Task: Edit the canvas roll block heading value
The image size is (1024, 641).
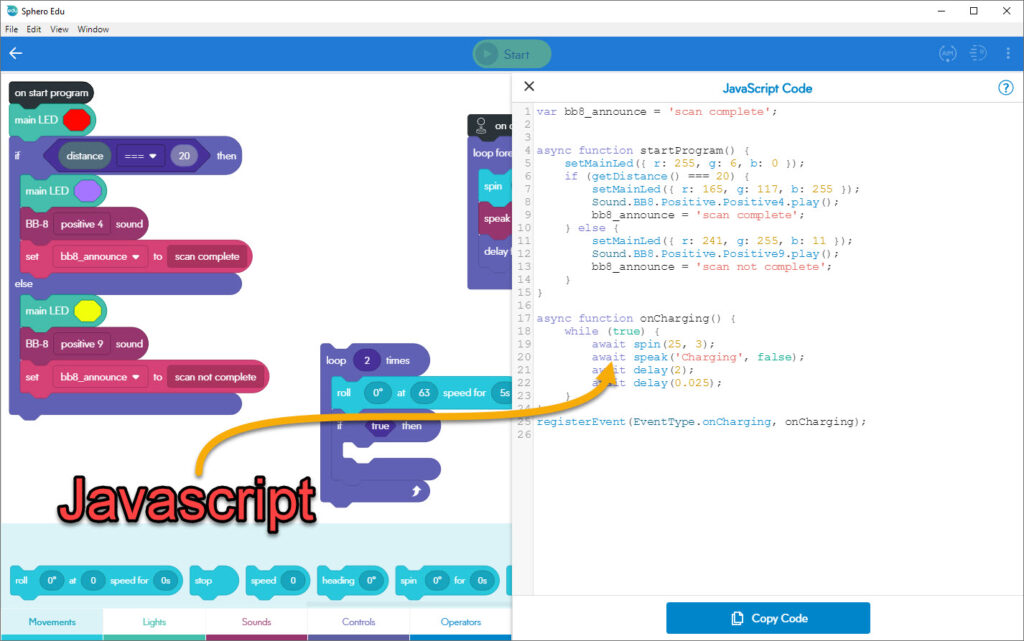Action: (x=377, y=393)
